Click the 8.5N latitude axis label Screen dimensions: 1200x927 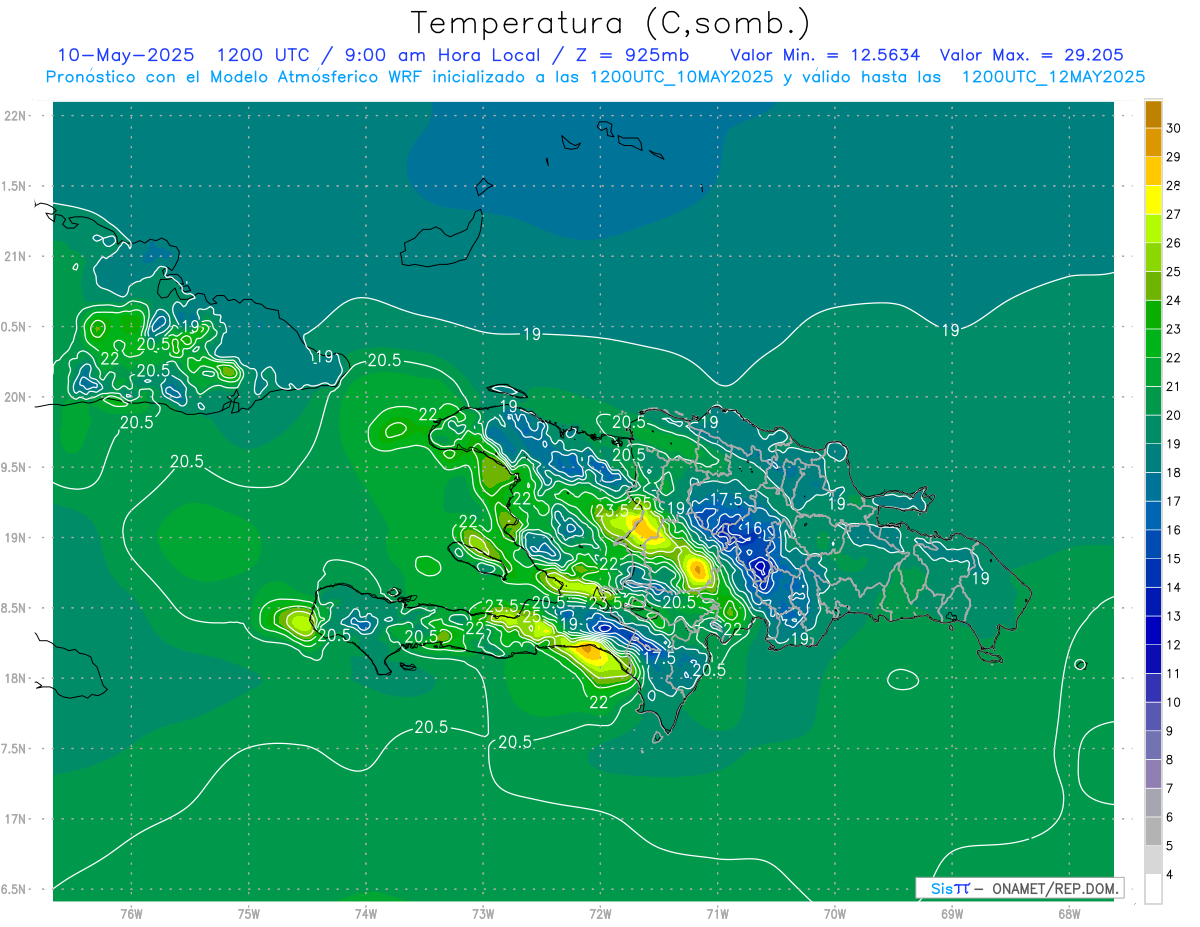click(16, 608)
